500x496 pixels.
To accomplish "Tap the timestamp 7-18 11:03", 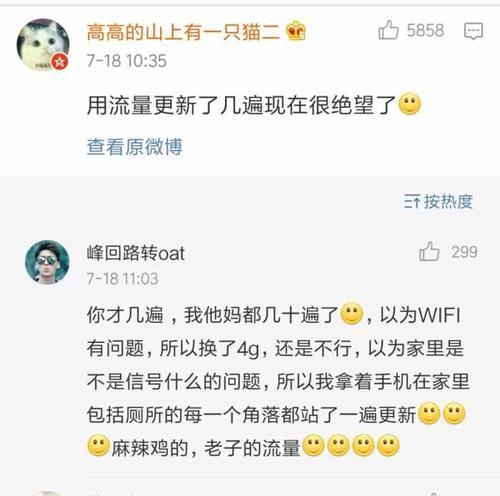I will (122, 279).
